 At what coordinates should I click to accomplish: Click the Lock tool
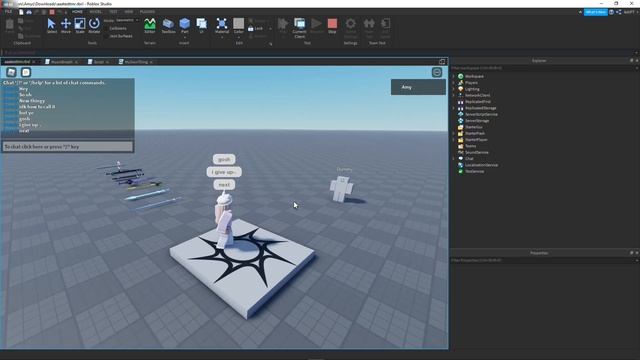coord(256,29)
